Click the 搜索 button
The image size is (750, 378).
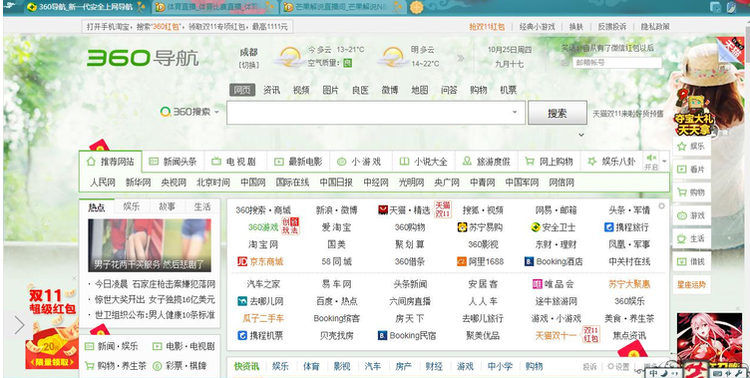[x=557, y=113]
